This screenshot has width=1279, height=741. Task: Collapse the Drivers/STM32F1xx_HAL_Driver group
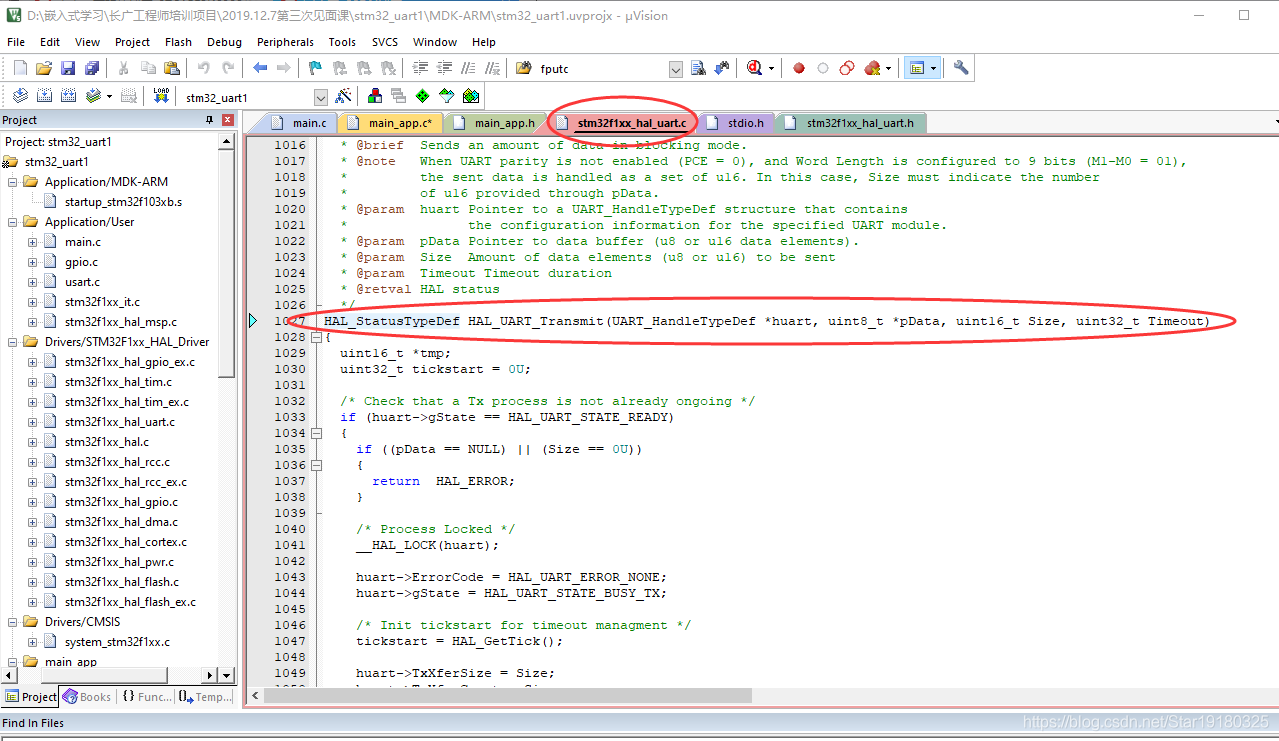12,342
